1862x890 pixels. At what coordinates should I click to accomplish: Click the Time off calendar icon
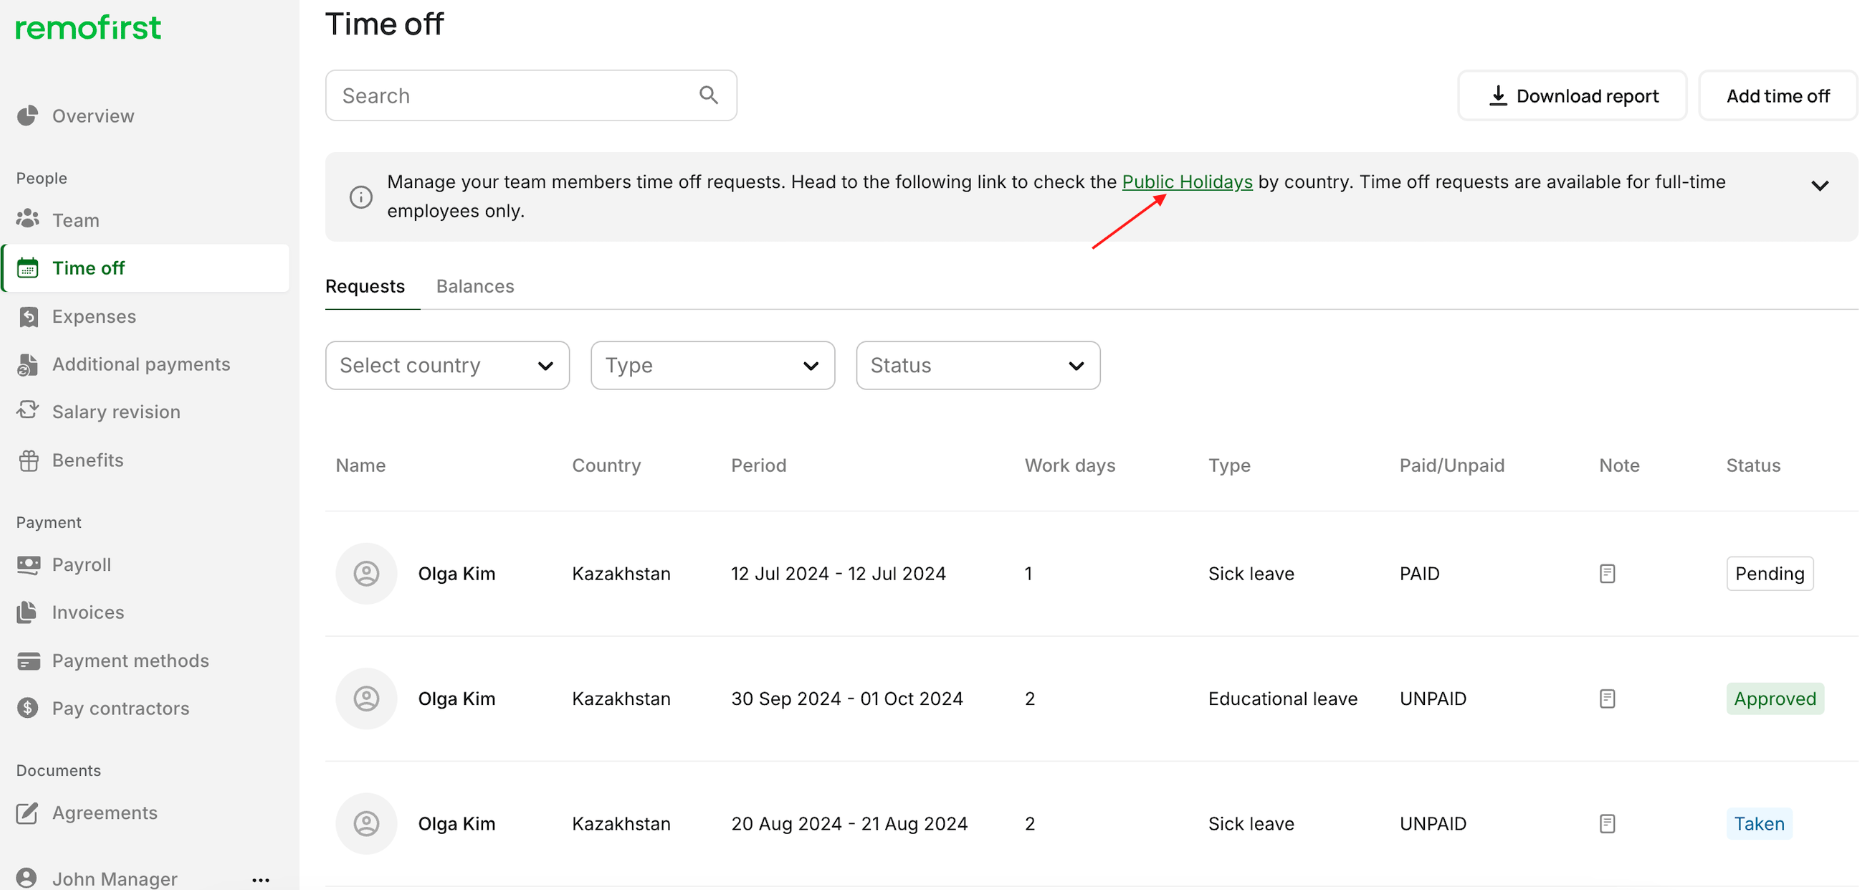coord(28,268)
